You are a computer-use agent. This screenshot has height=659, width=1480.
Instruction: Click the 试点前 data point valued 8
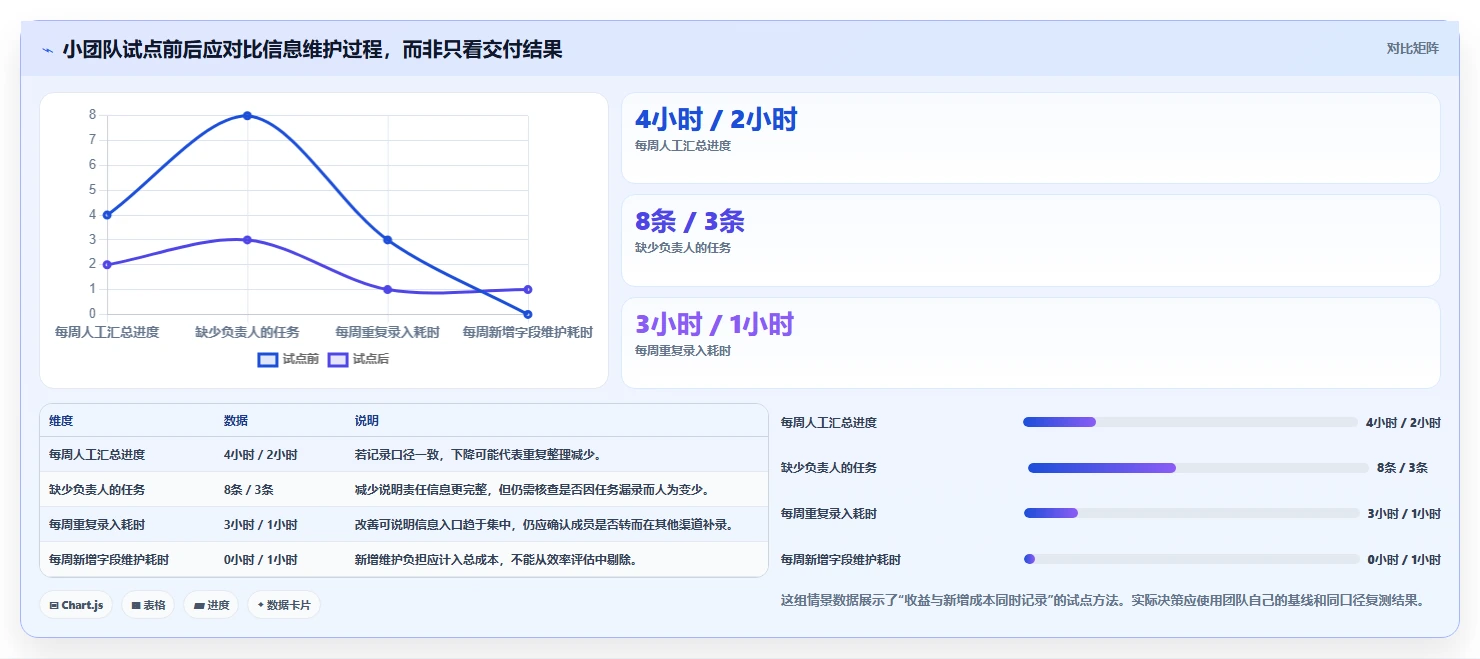247,115
